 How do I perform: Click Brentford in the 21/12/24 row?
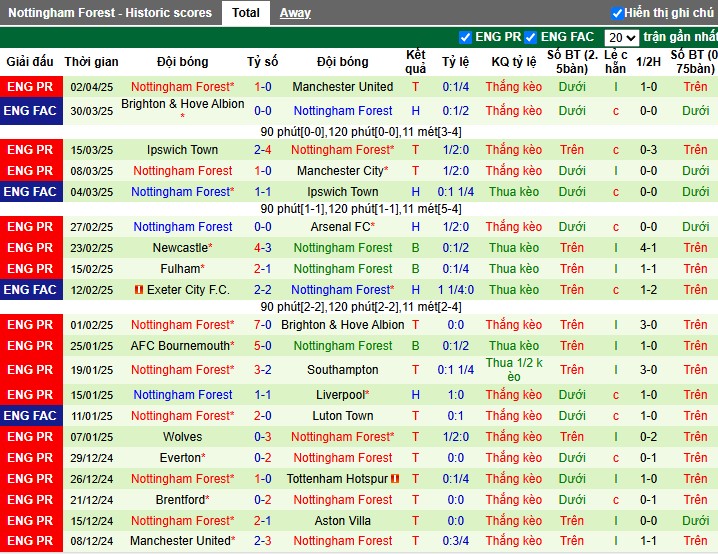tap(182, 500)
